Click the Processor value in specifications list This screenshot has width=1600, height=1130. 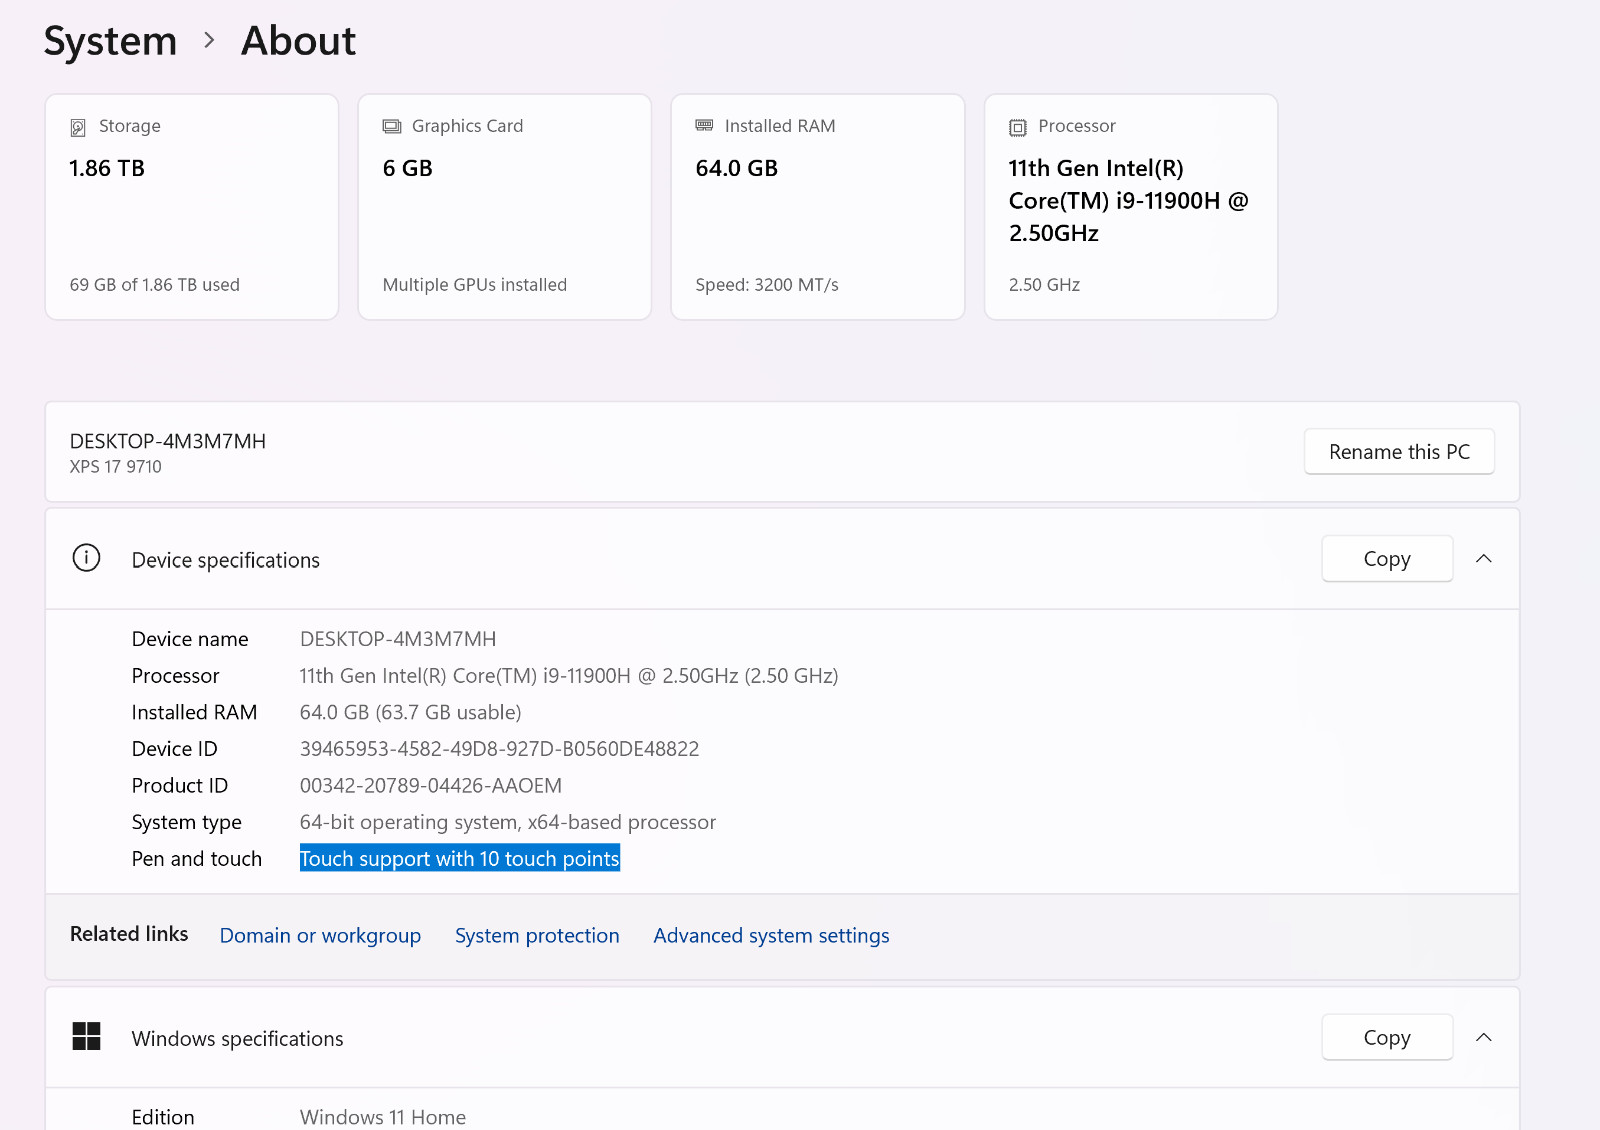(569, 676)
